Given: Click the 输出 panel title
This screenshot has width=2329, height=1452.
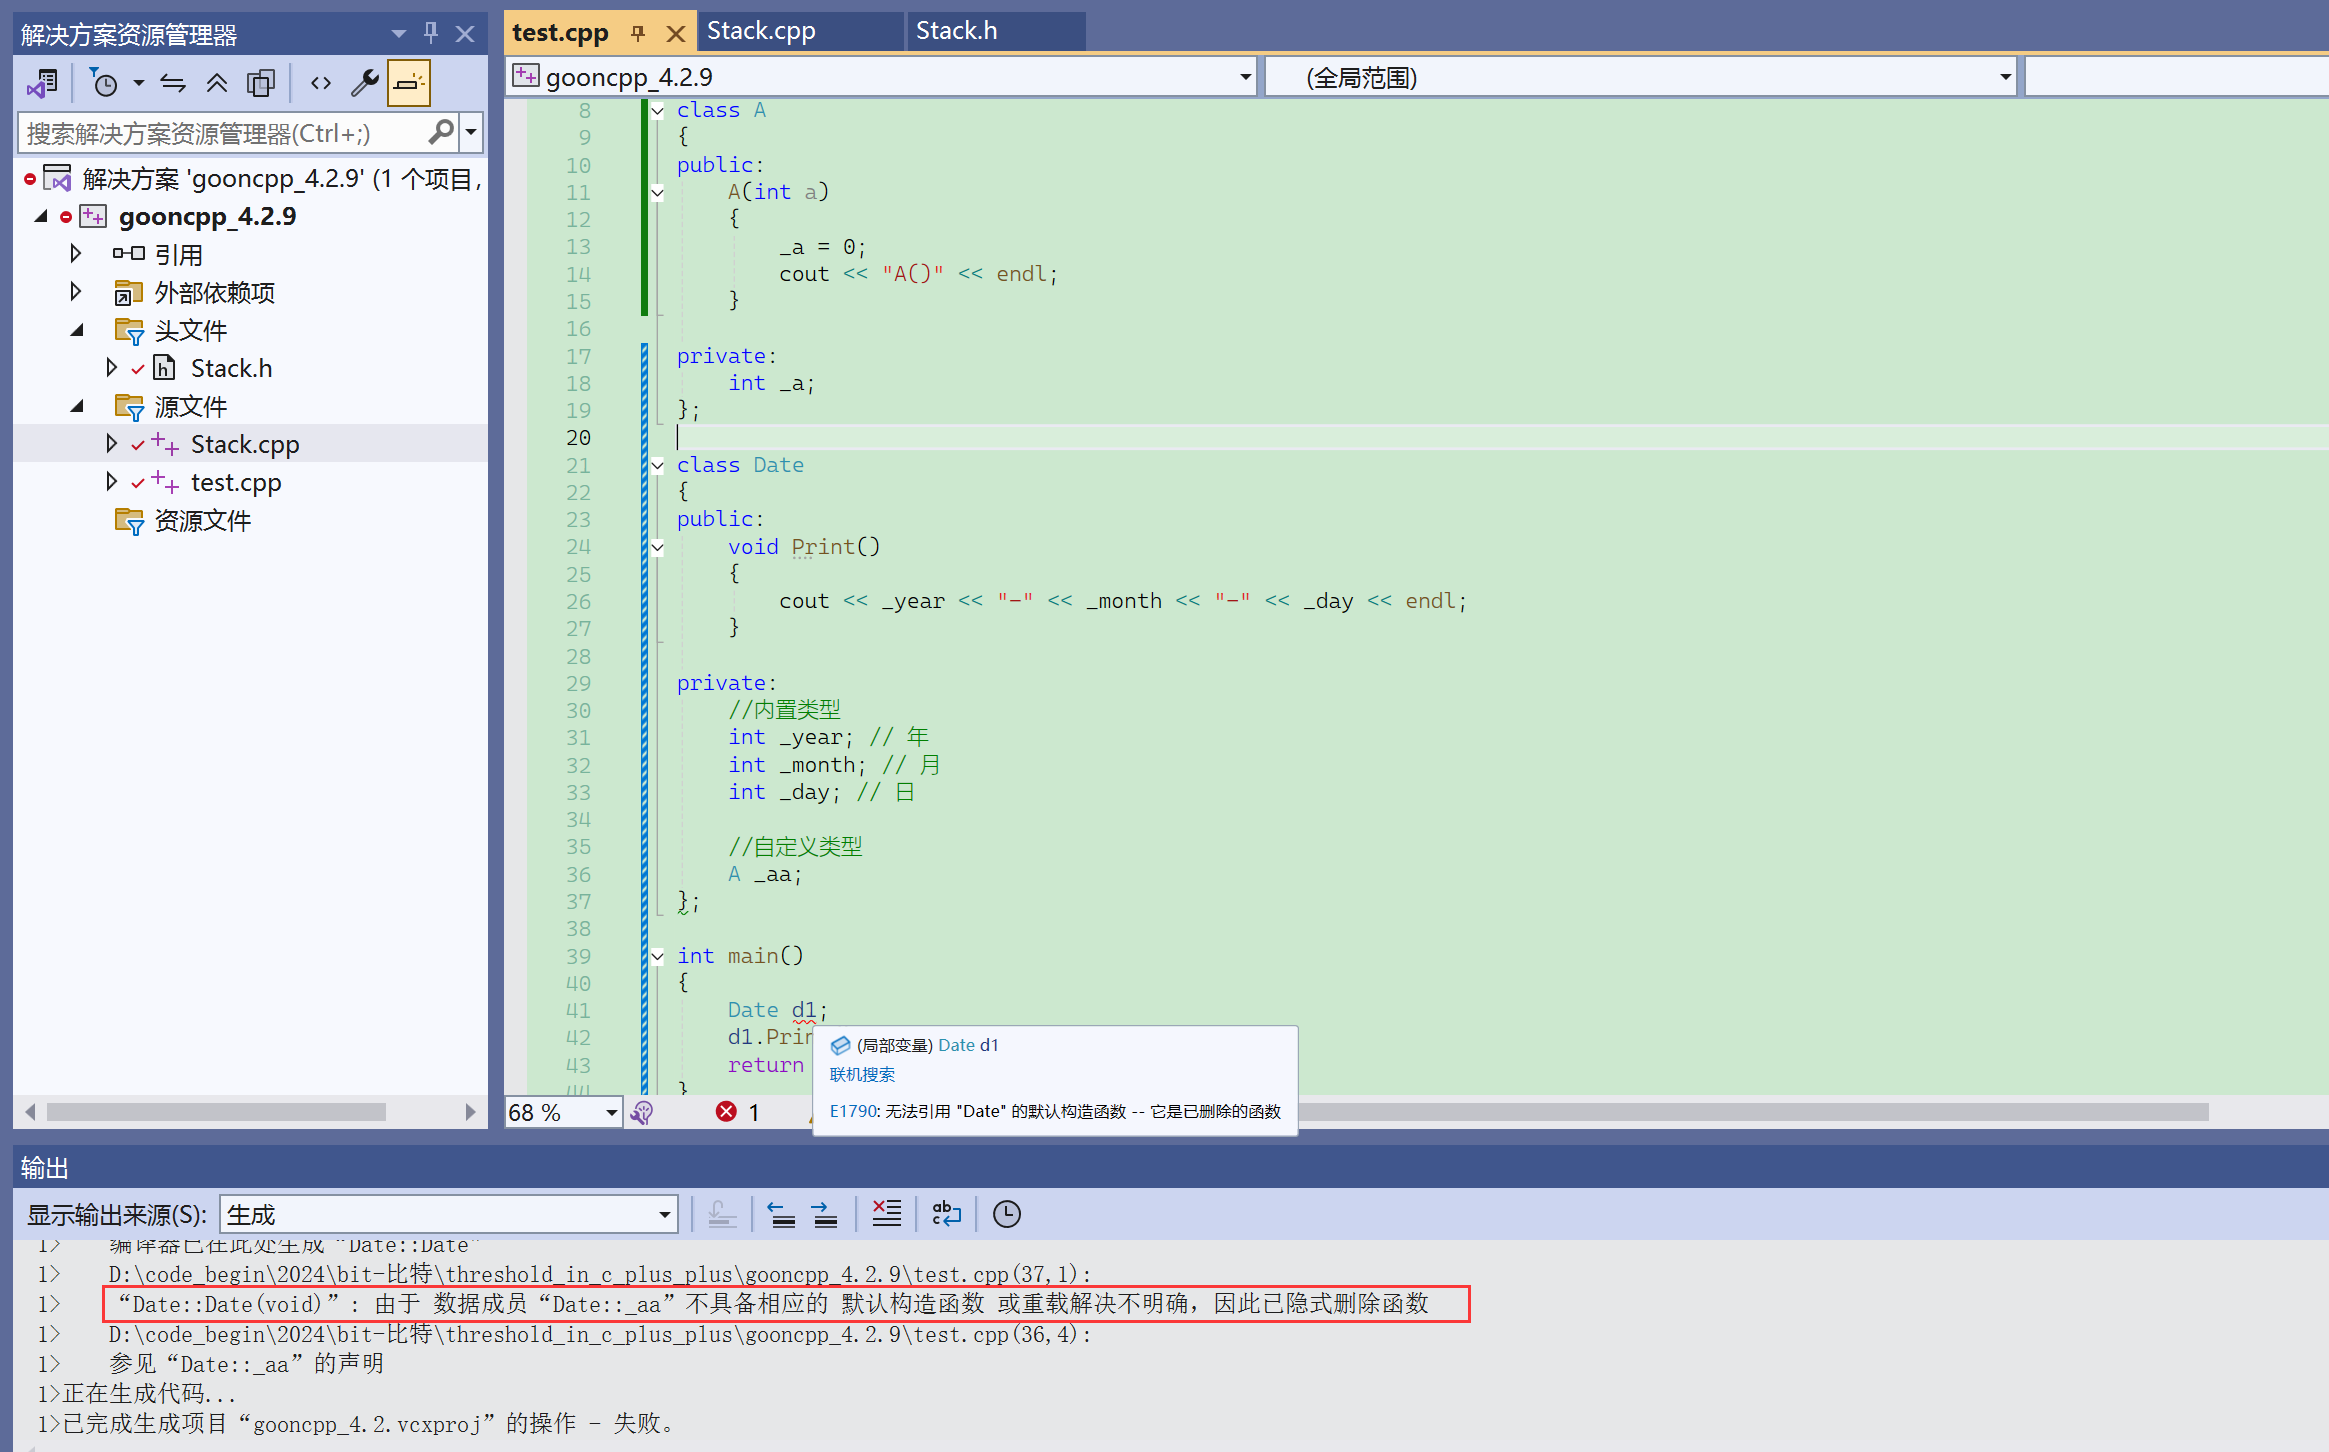Looking at the screenshot, I should (44, 1168).
